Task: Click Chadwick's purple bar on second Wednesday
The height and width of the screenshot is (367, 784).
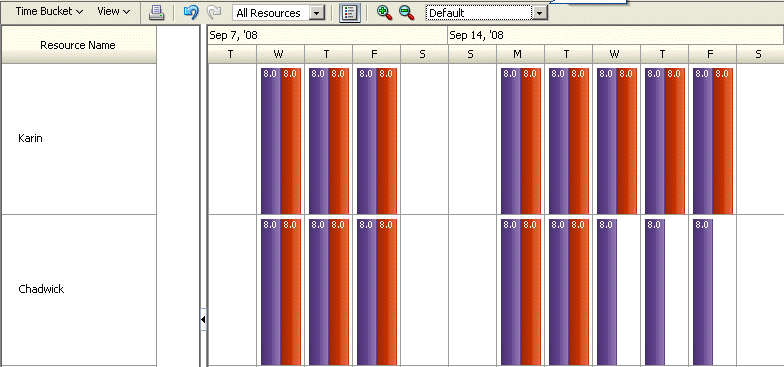Action: [x=606, y=292]
